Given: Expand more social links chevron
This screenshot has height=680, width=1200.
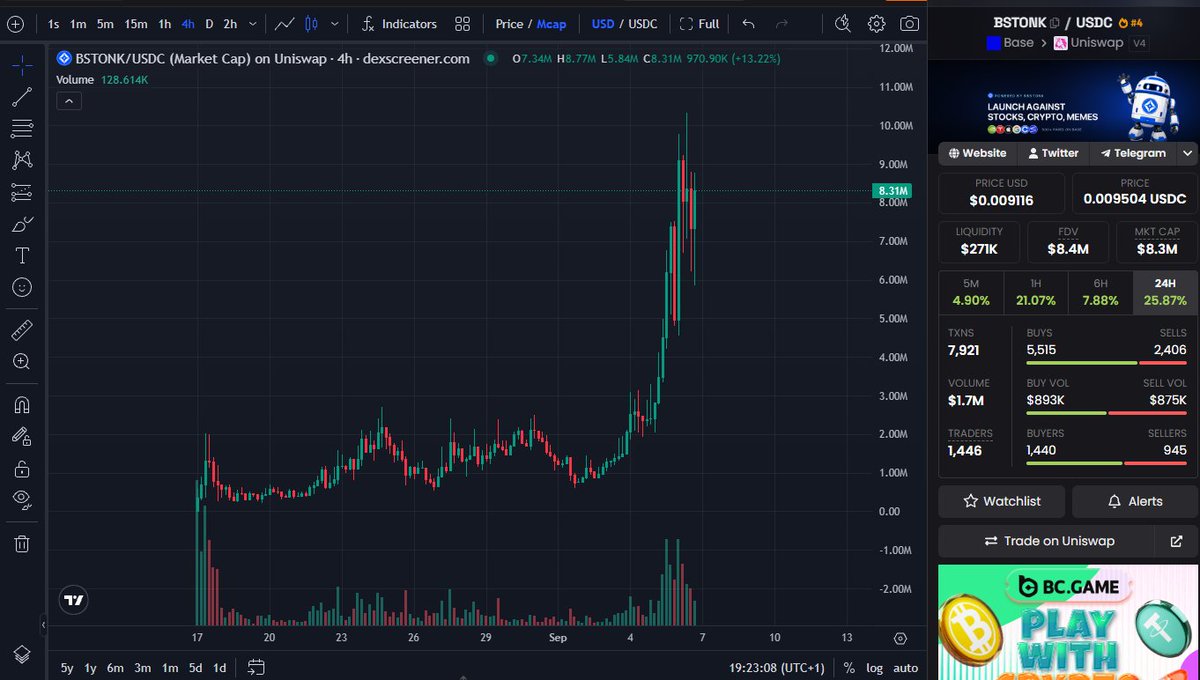Looking at the screenshot, I should 1188,153.
